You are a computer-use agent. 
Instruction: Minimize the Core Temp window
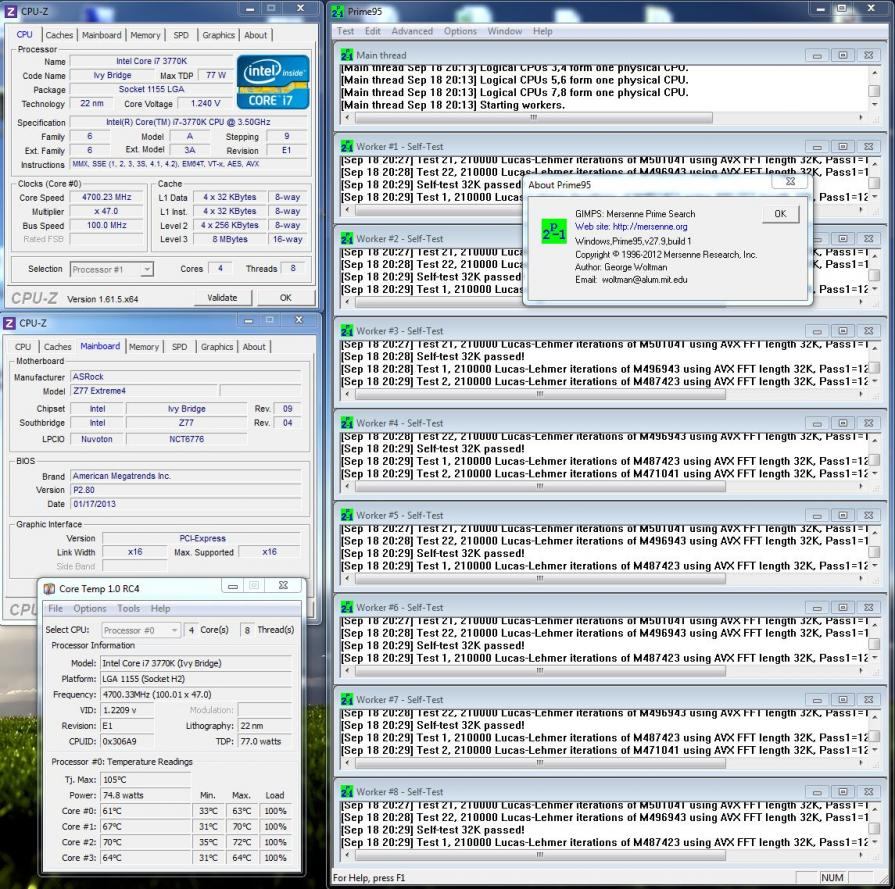click(x=233, y=586)
